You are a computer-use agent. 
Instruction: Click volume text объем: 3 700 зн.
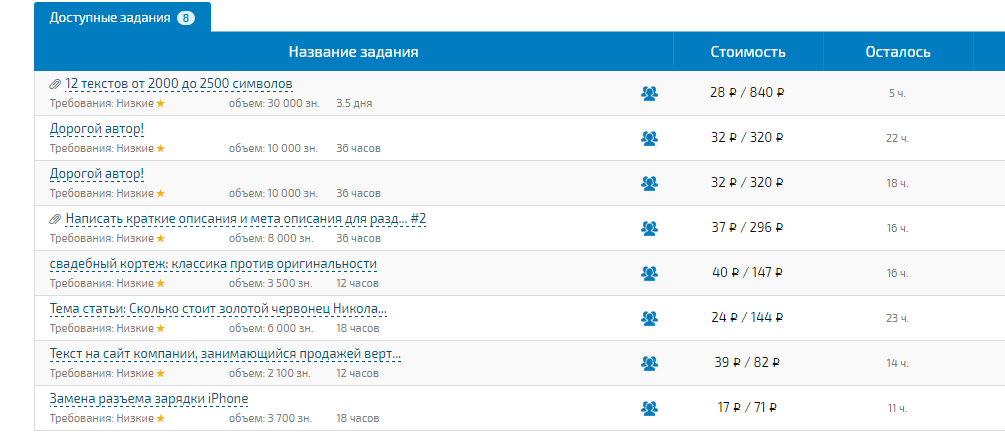click(271, 418)
